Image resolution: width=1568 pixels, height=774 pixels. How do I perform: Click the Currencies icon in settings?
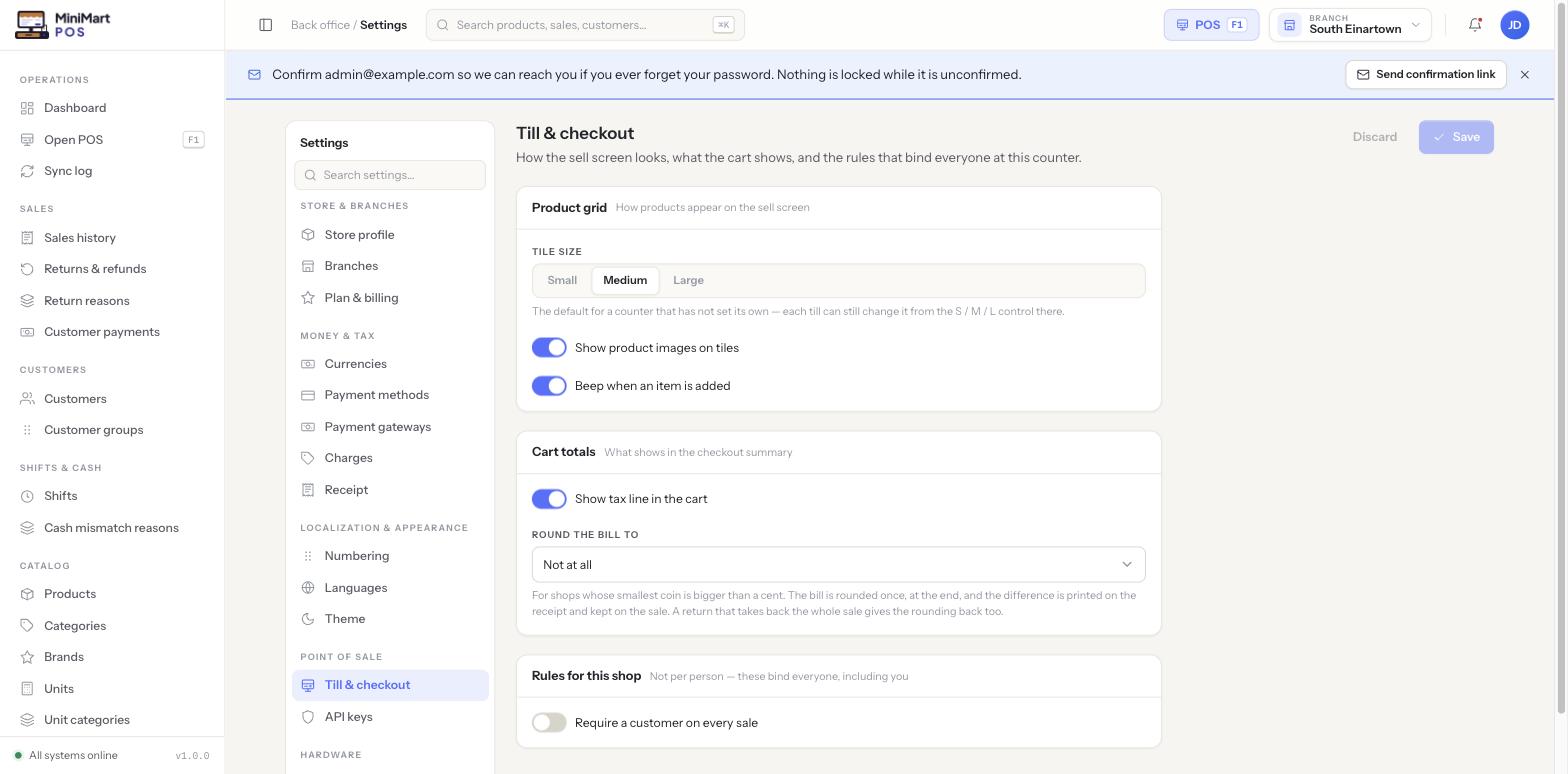pos(308,364)
